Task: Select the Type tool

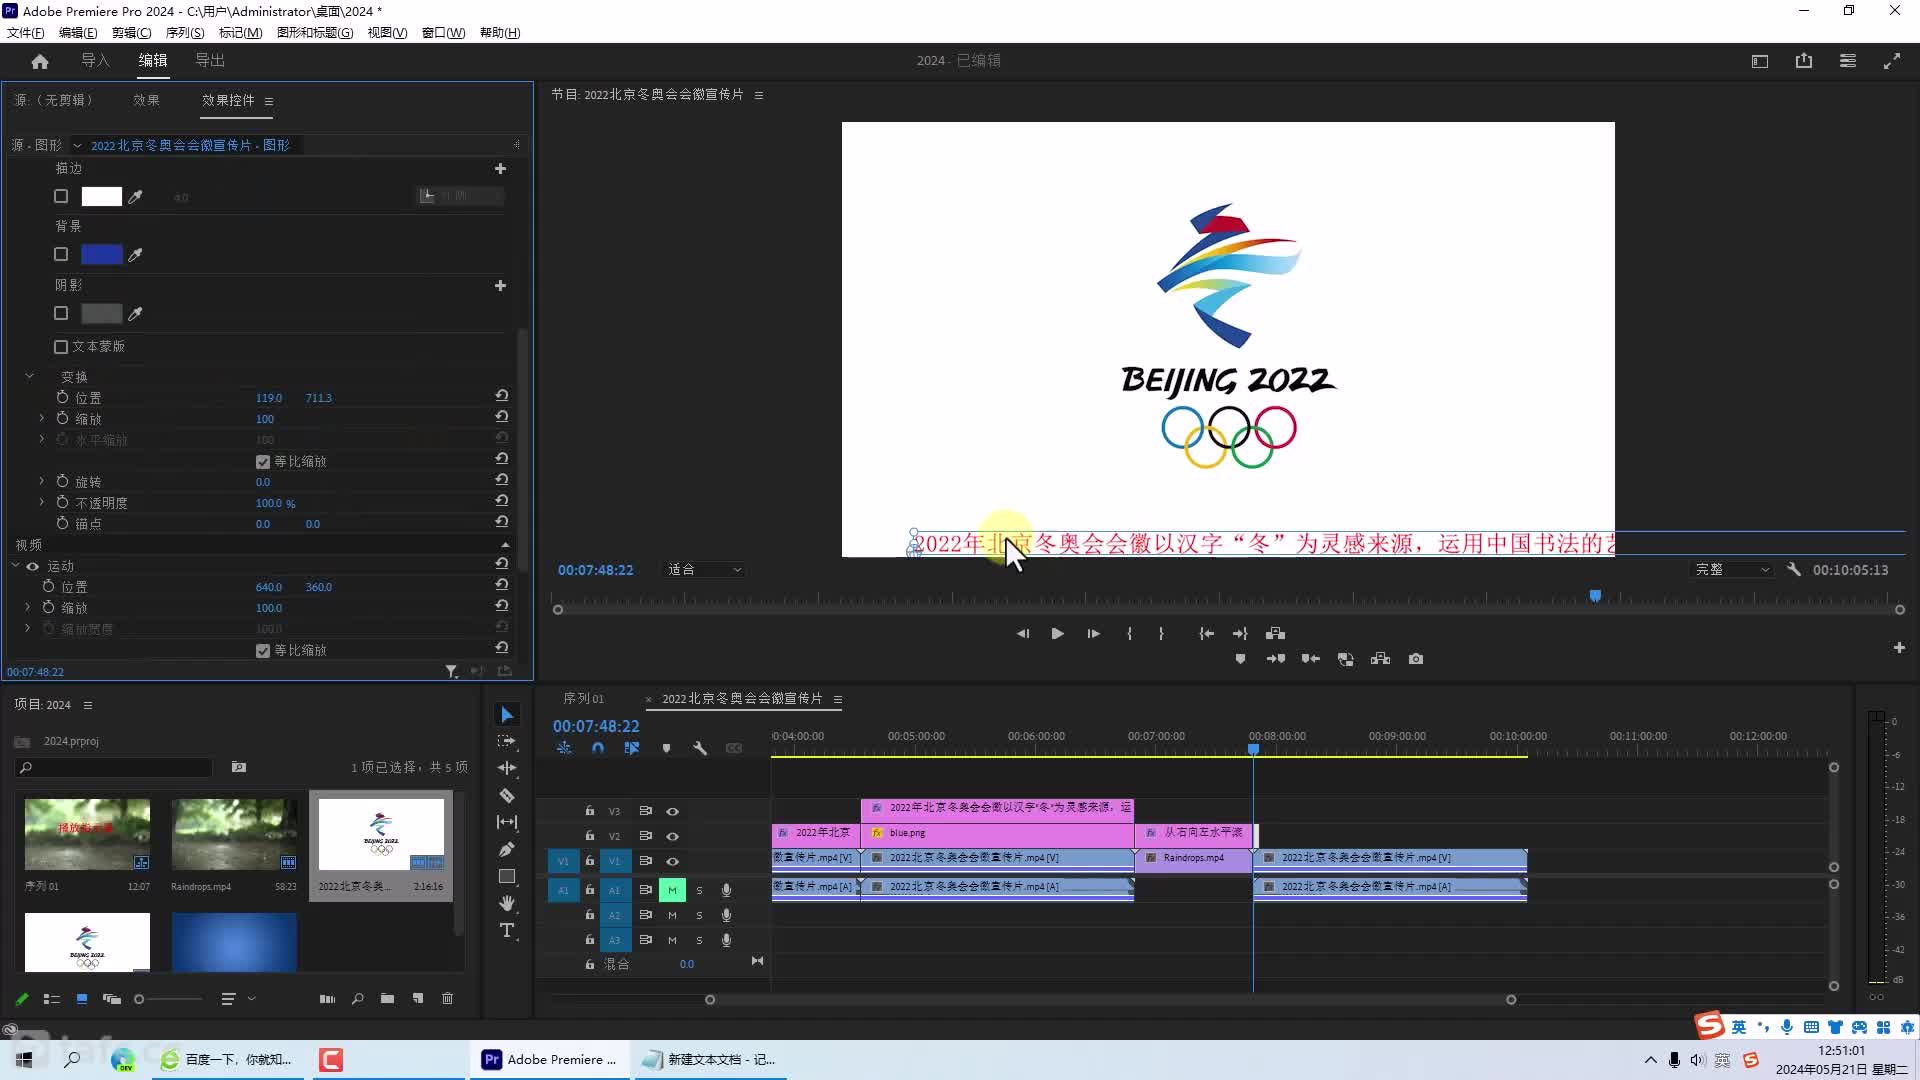Action: 507,930
